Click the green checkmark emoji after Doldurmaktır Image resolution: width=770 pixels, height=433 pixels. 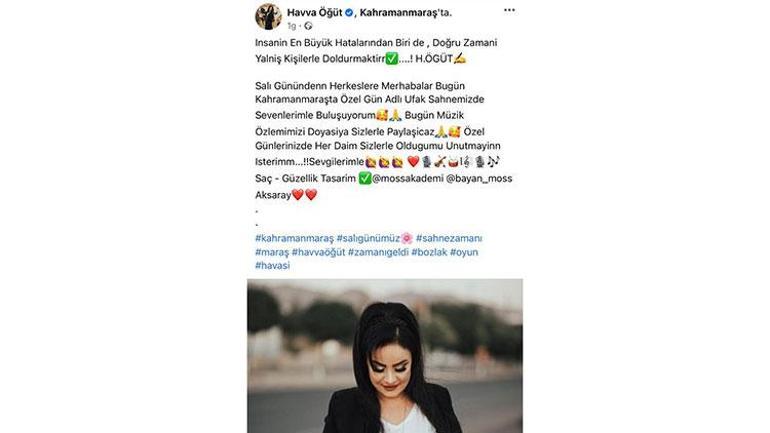click(391, 59)
